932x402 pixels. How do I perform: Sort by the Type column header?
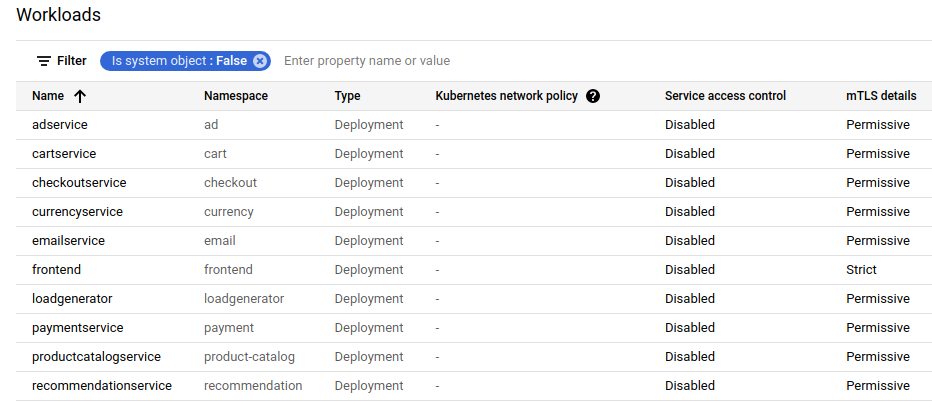pos(347,96)
